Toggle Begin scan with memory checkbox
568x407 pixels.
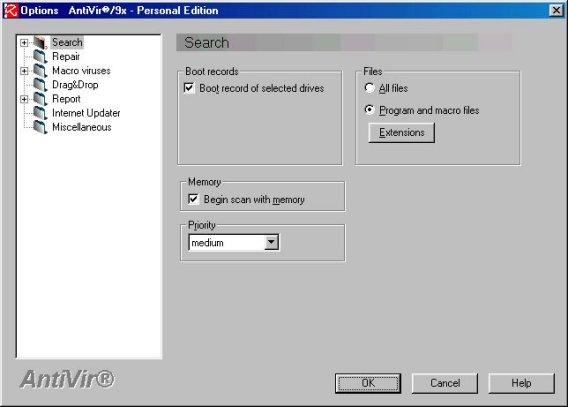coord(193,199)
